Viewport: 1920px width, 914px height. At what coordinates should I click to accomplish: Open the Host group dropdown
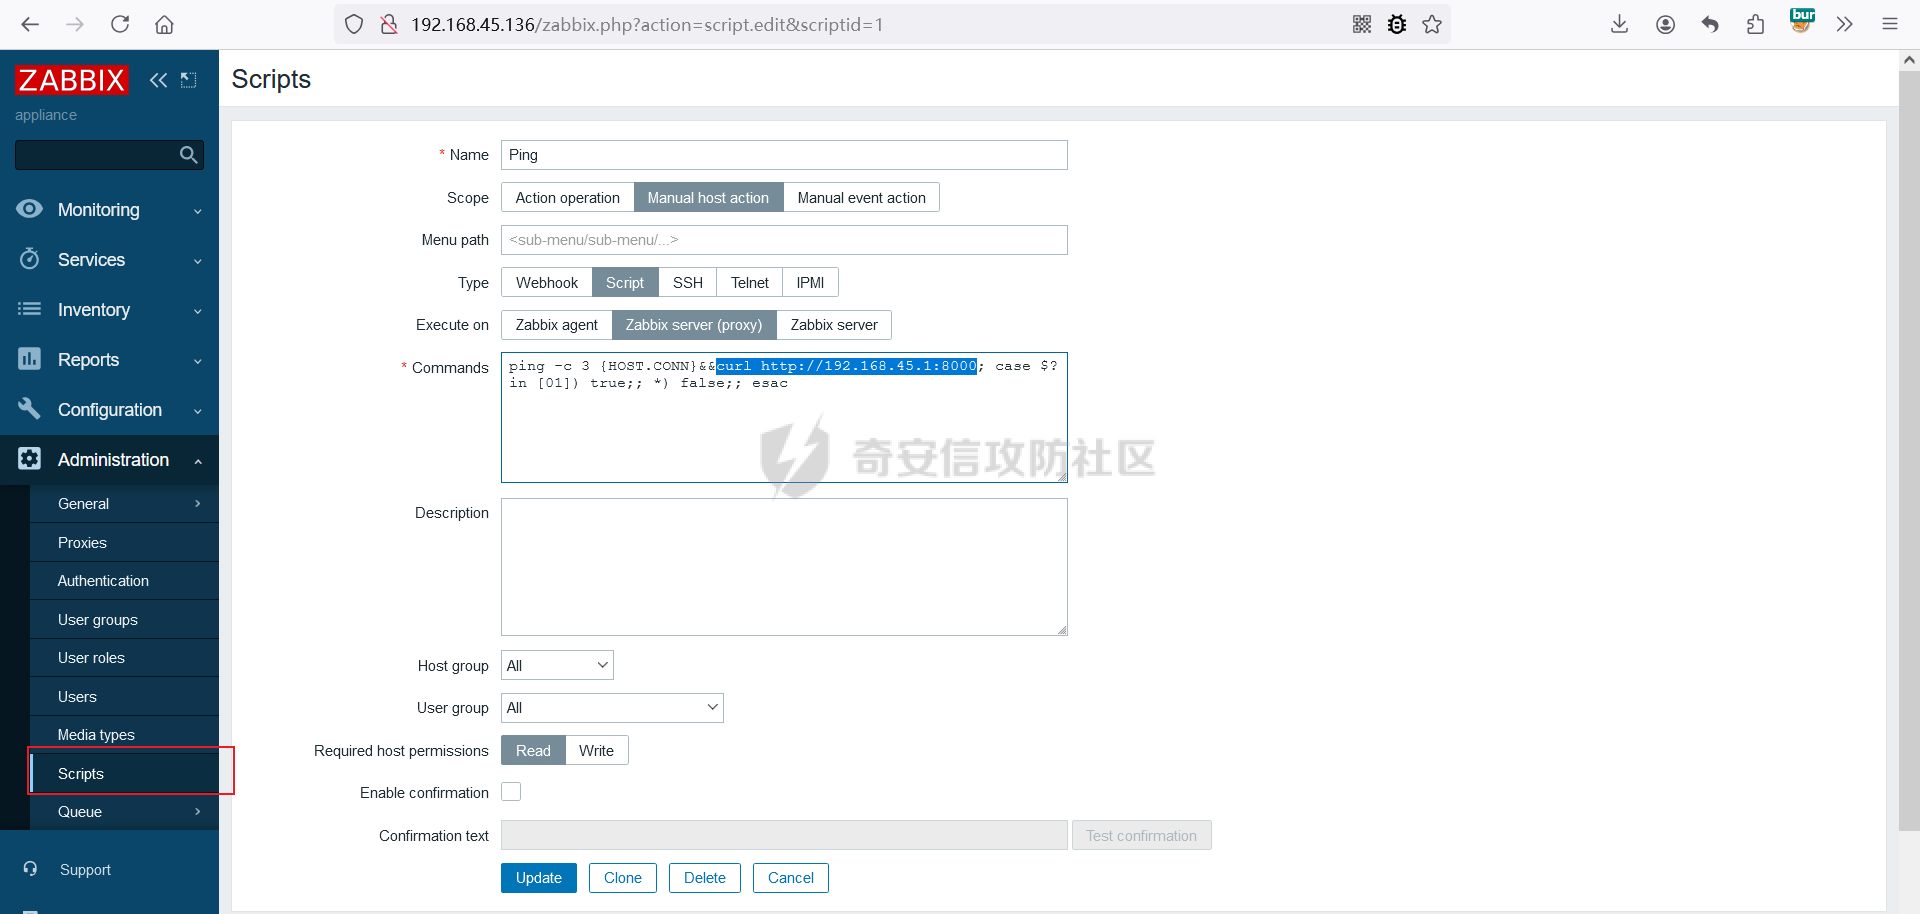[557, 666]
